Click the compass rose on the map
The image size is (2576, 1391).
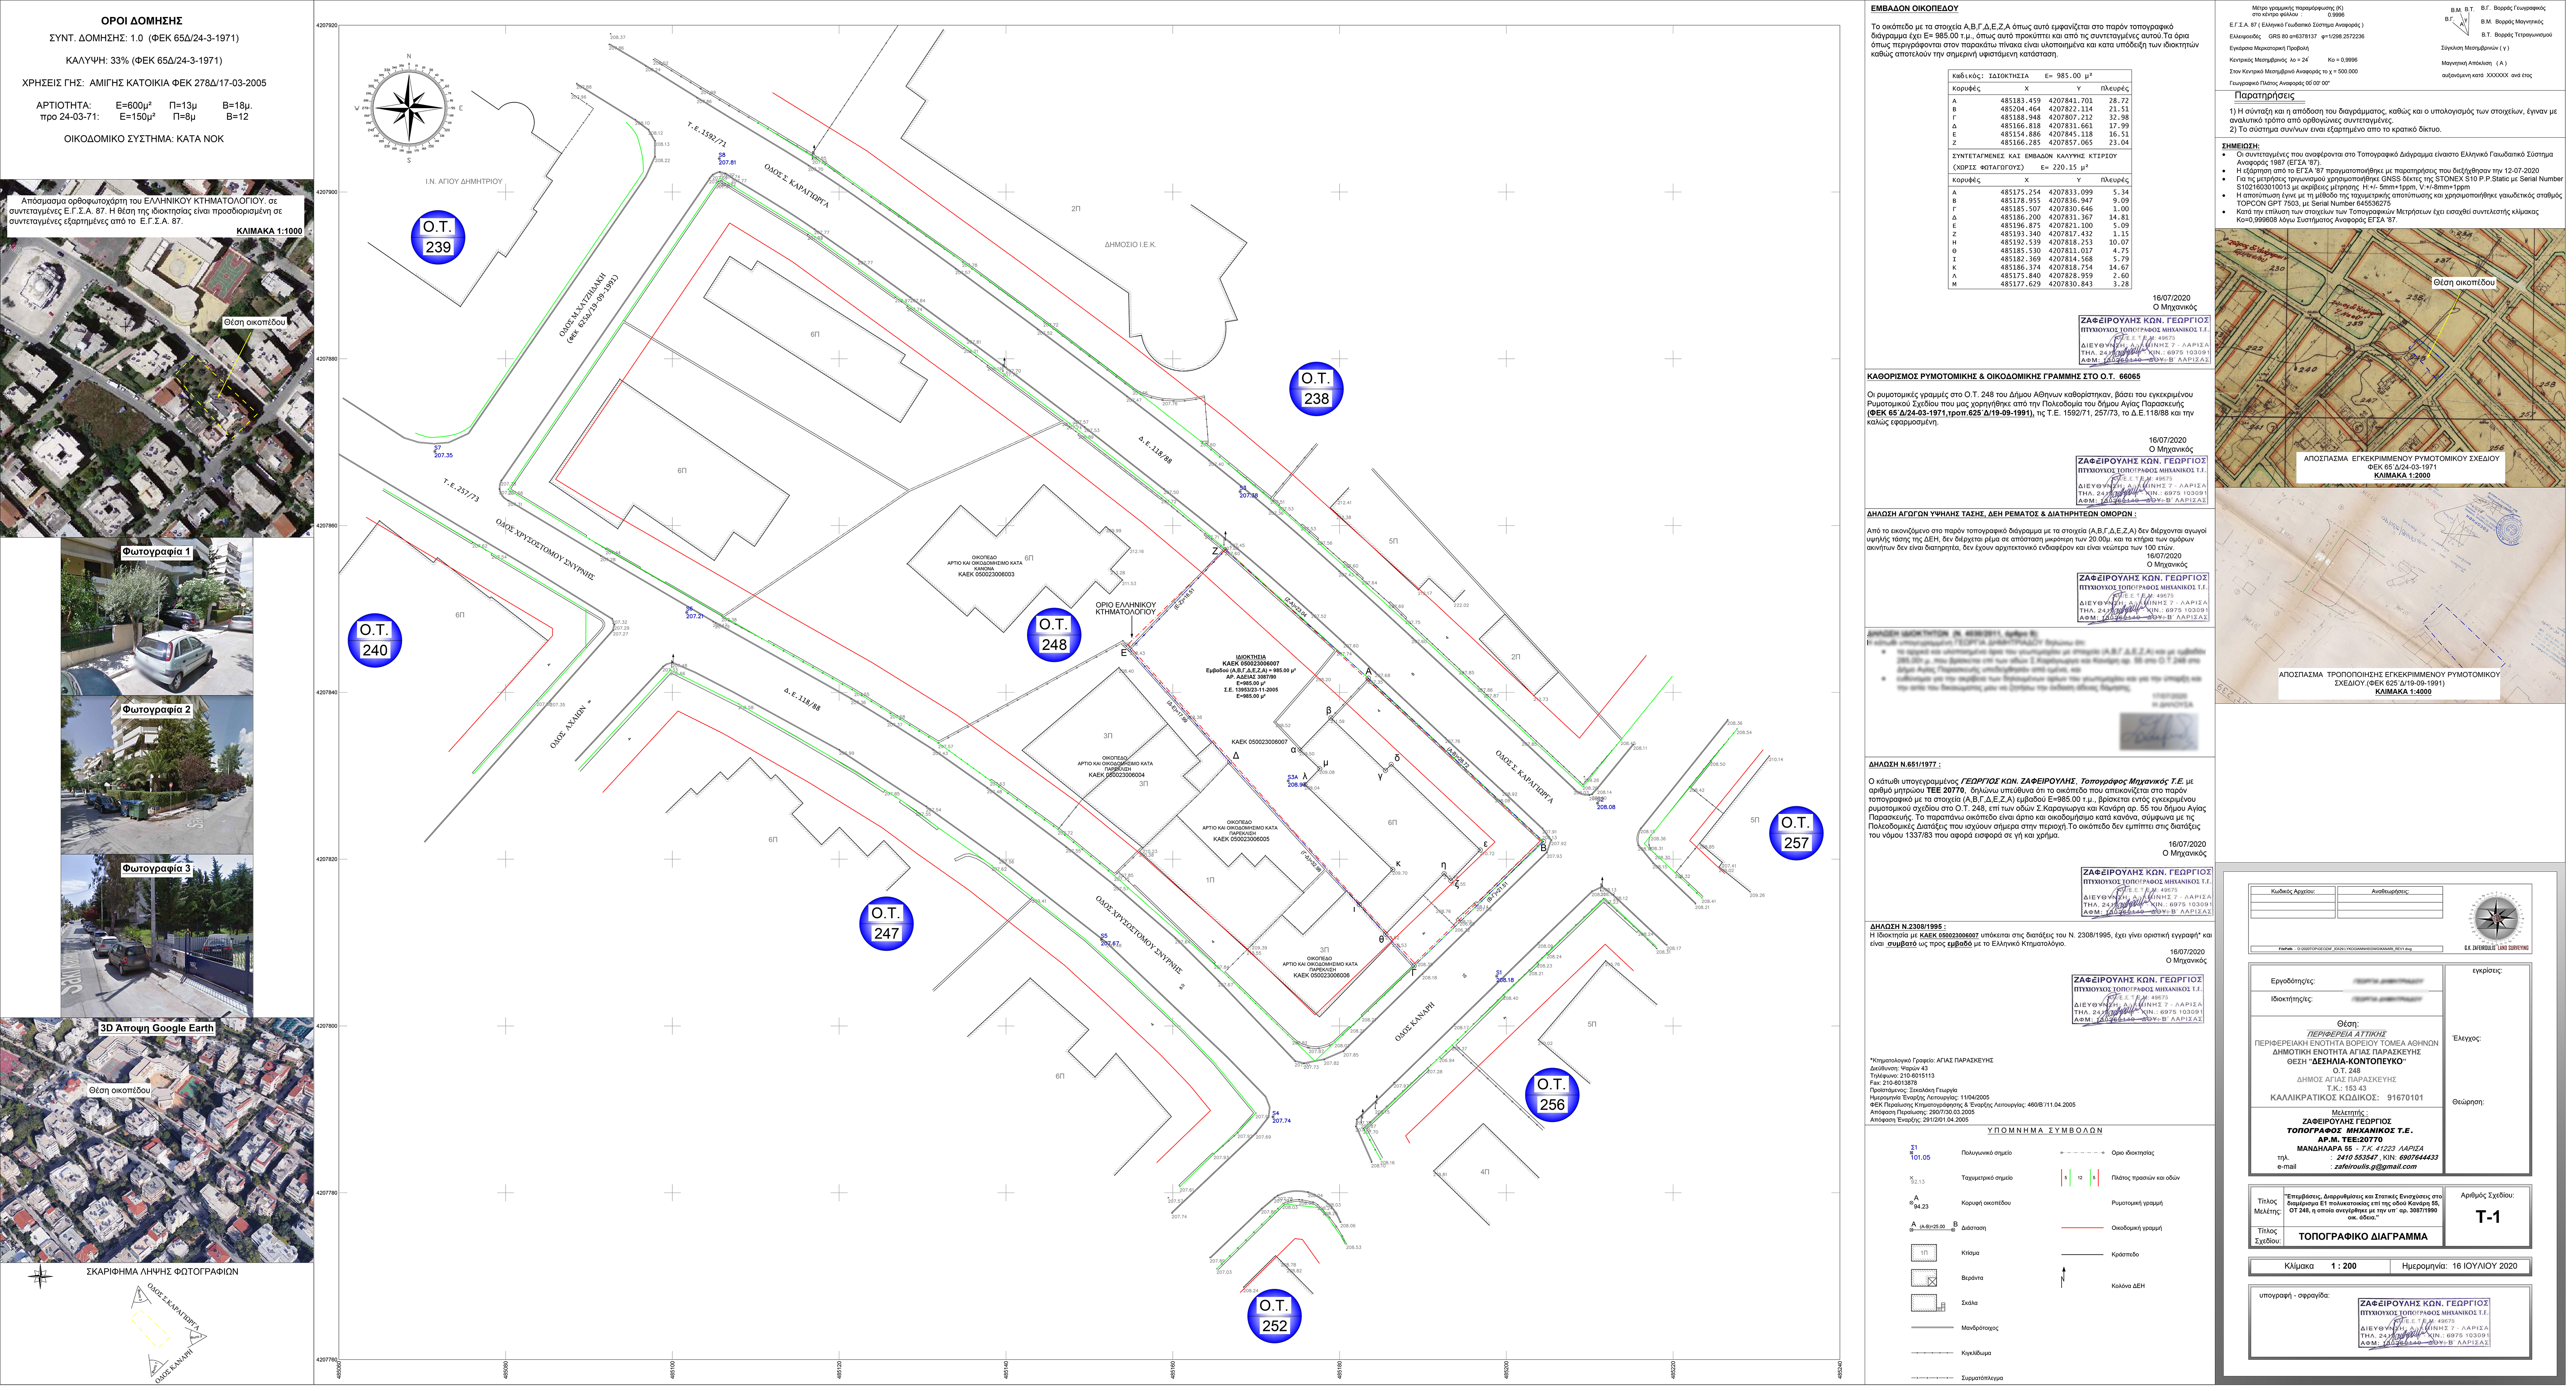coord(408,108)
